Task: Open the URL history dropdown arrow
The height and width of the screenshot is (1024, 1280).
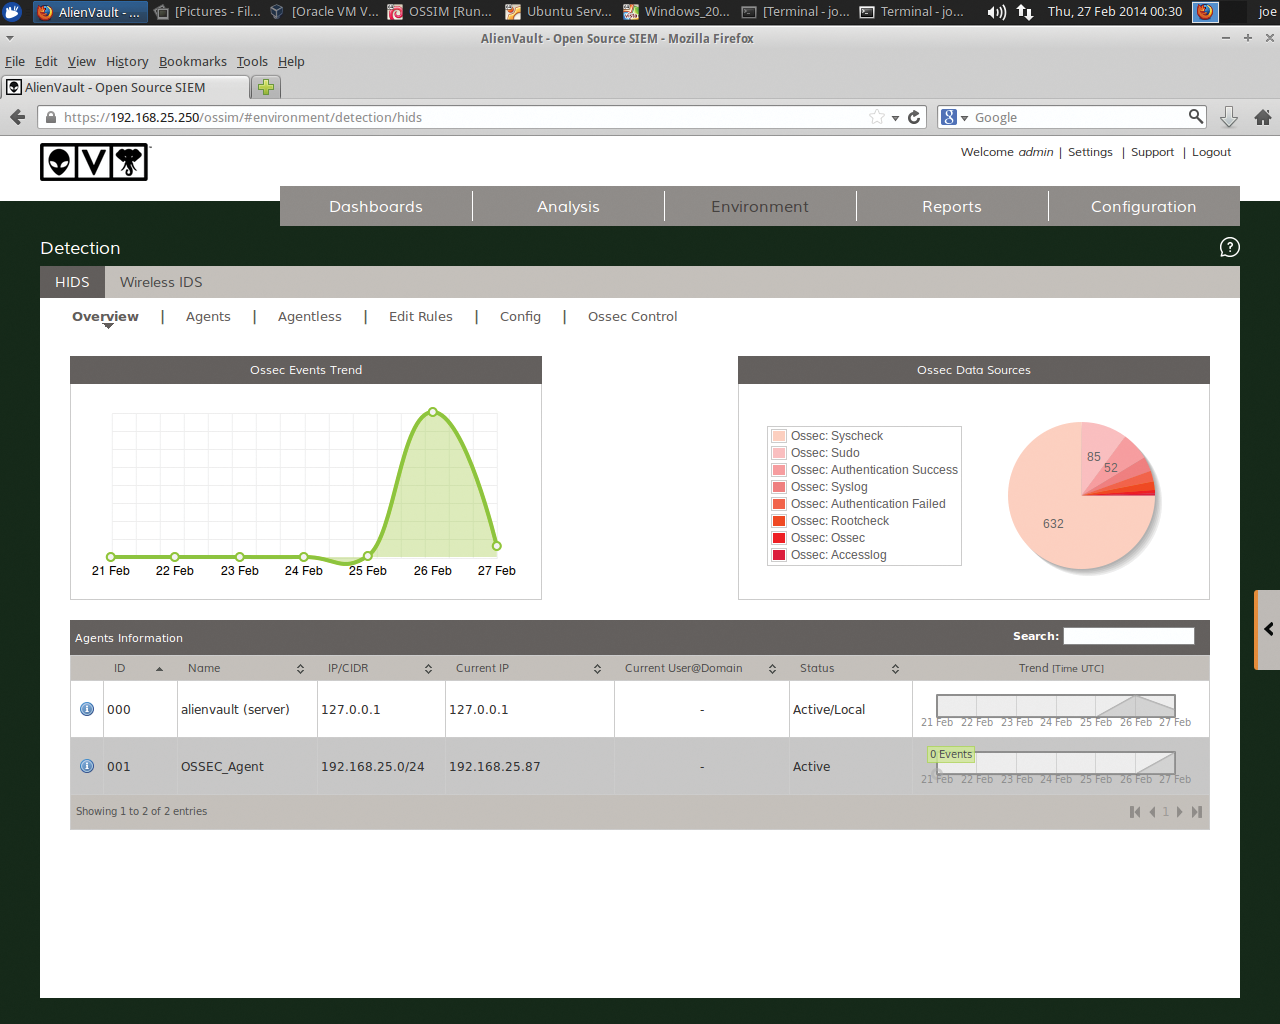Action: [x=895, y=118]
